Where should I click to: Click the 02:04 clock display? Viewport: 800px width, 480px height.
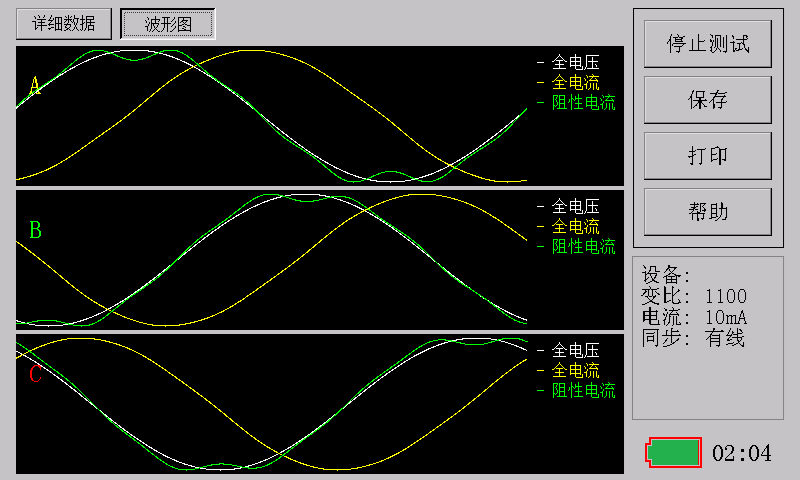tap(741, 454)
